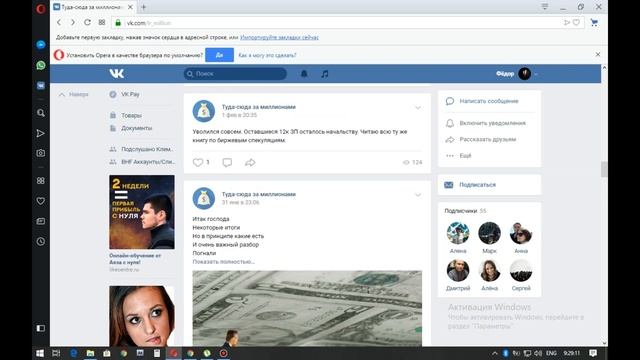Focus the VK search field

pos(235,74)
